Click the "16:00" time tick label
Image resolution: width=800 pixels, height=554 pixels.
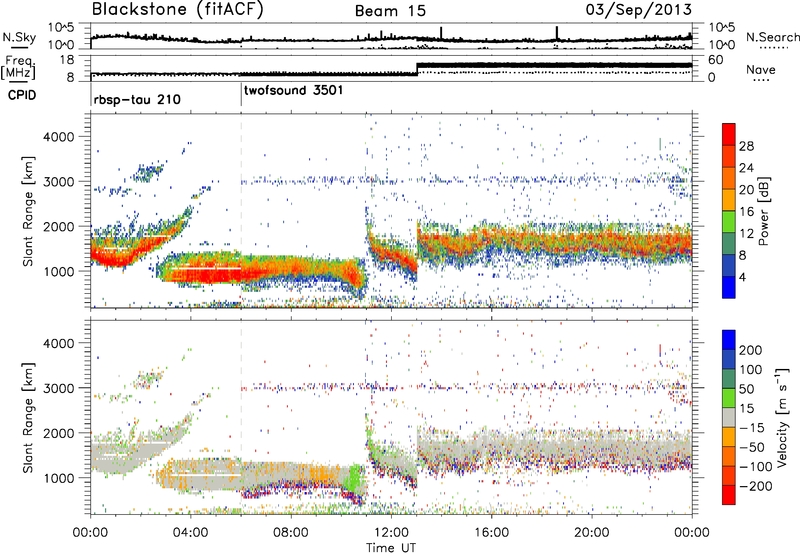click(x=491, y=533)
